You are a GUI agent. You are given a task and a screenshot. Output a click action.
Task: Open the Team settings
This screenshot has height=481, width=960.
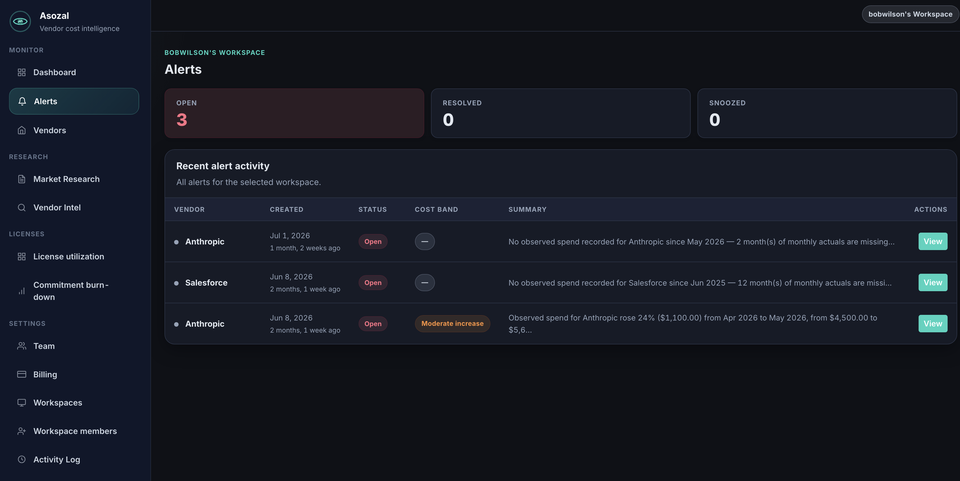[x=74, y=346]
